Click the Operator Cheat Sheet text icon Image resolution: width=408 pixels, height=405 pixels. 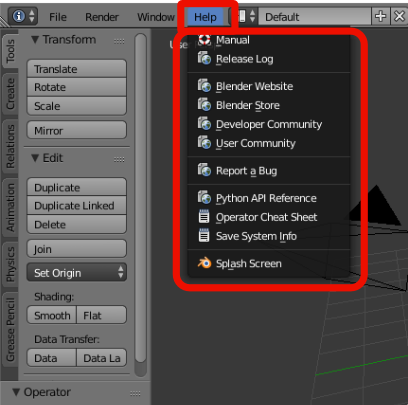click(204, 217)
